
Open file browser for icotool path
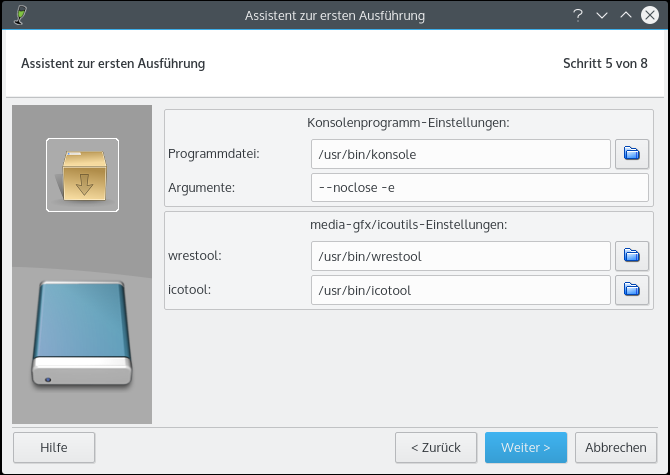(631, 290)
